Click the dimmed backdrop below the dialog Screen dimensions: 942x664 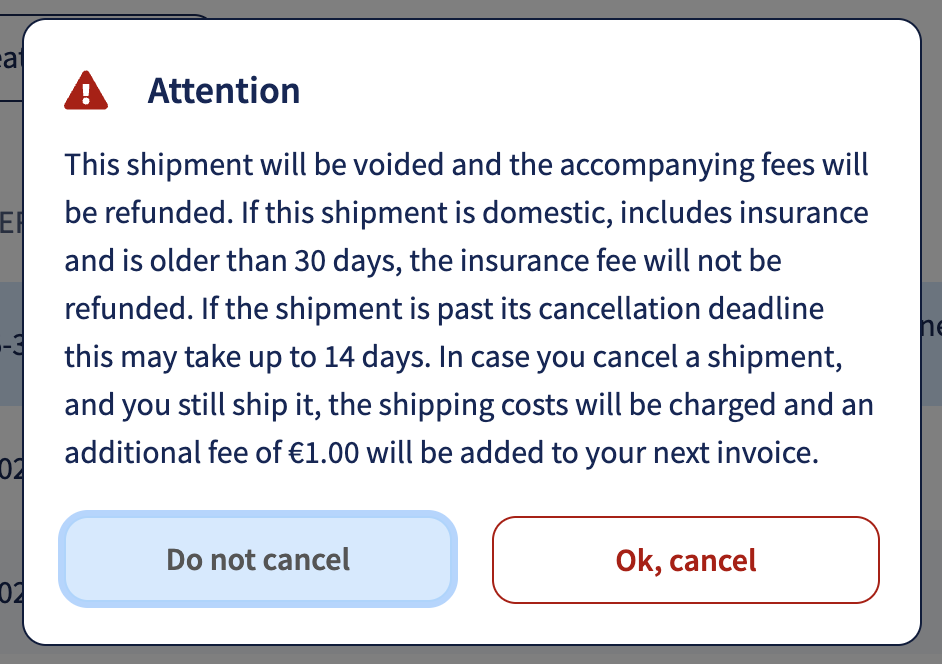(470, 656)
